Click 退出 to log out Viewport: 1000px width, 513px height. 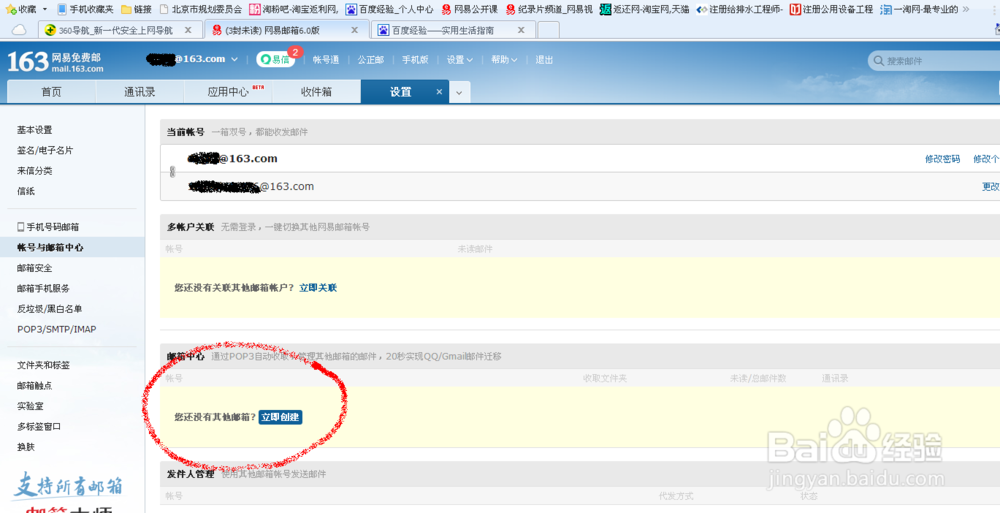[x=544, y=59]
